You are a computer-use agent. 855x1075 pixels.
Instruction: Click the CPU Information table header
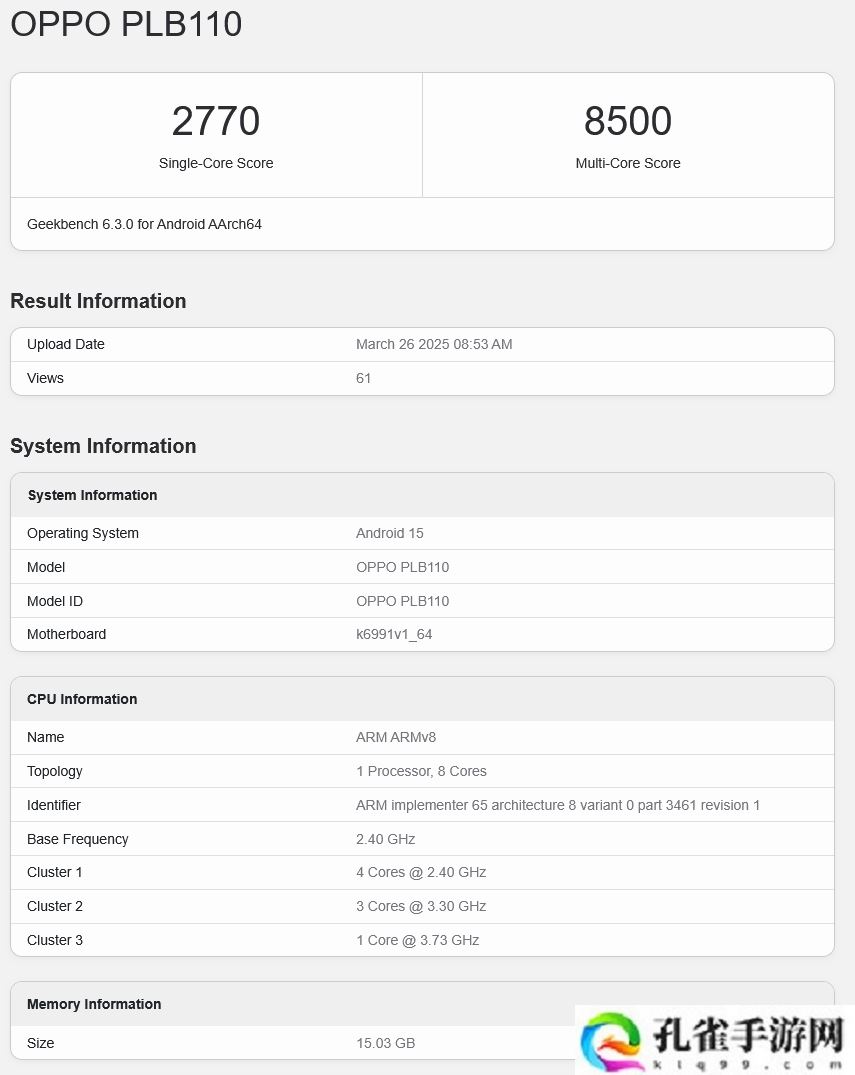tap(82, 699)
